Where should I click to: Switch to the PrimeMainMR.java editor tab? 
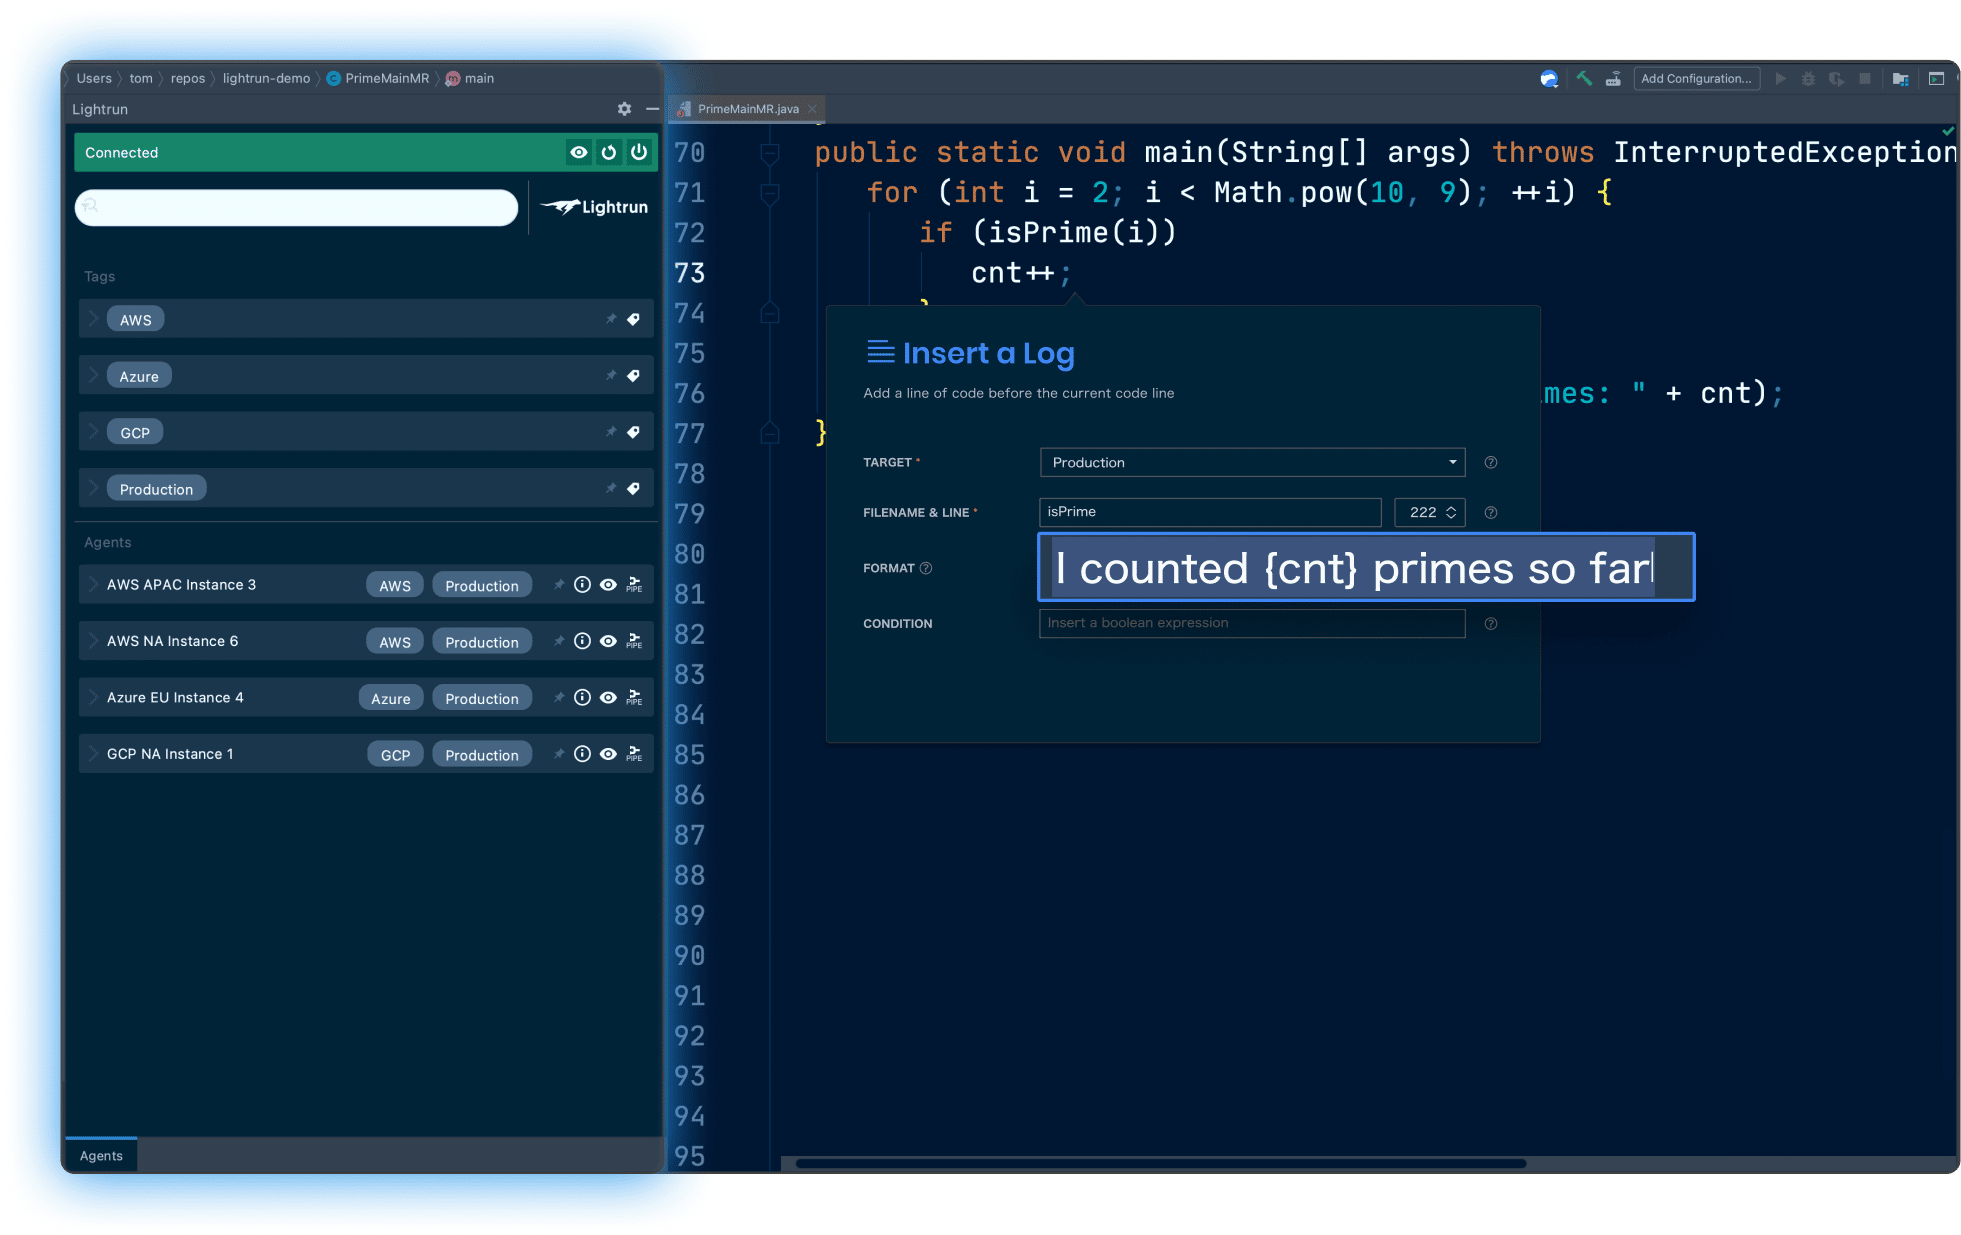[x=747, y=109]
